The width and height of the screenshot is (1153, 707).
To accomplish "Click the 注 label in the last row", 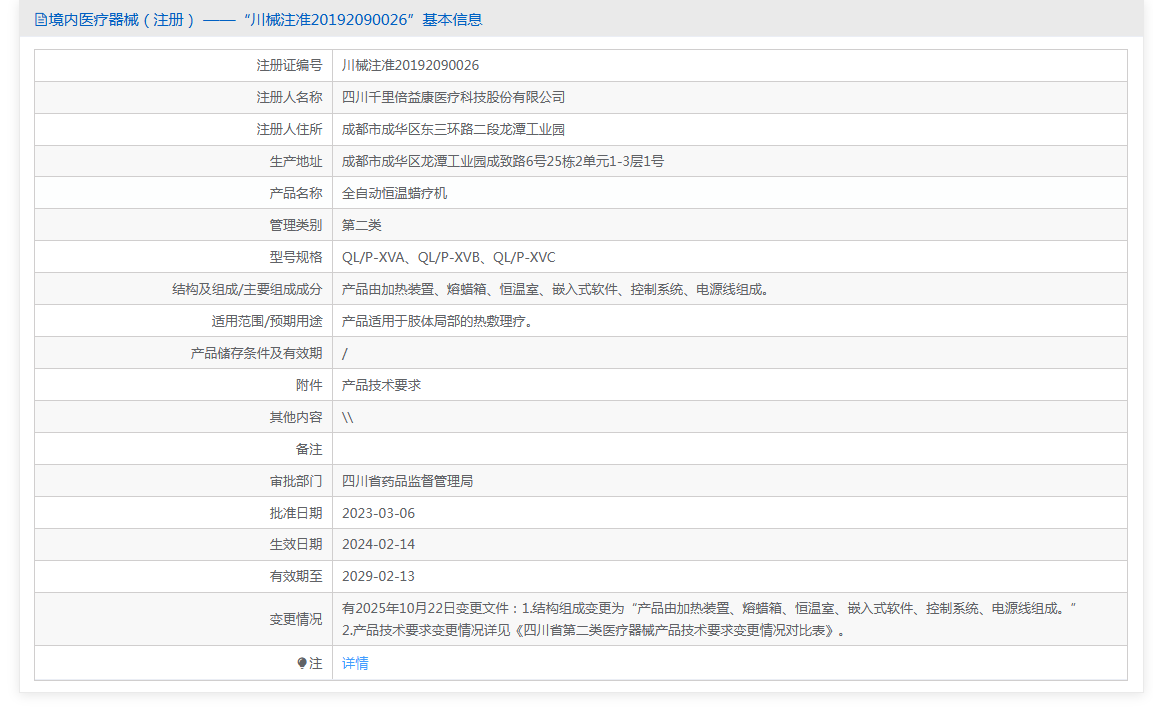I will coord(315,664).
